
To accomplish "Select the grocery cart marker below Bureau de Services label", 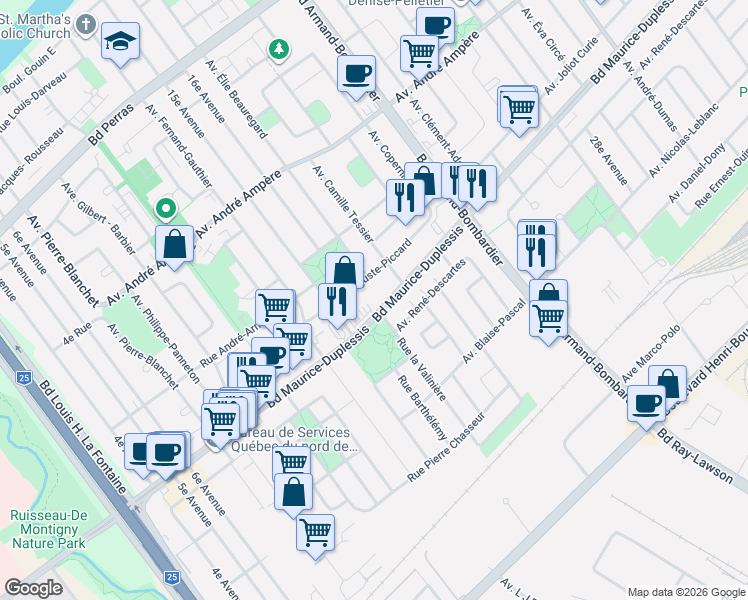I will pos(291,463).
